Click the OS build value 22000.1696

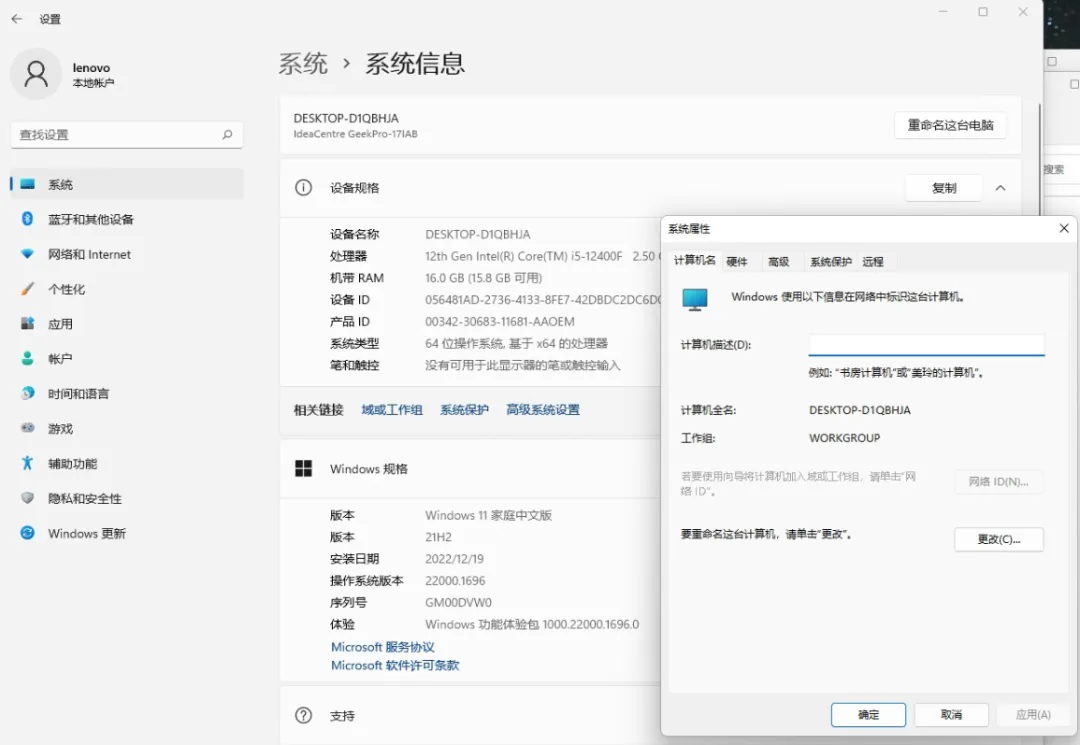[x=455, y=580]
